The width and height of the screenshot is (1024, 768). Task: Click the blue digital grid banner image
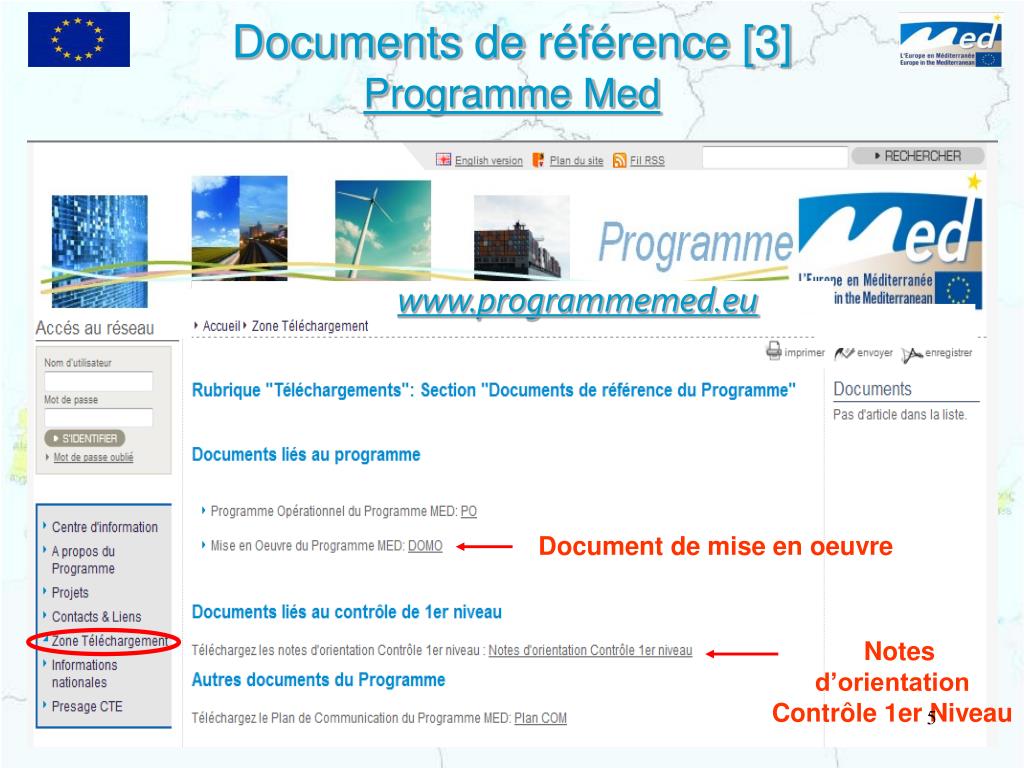coord(99,251)
